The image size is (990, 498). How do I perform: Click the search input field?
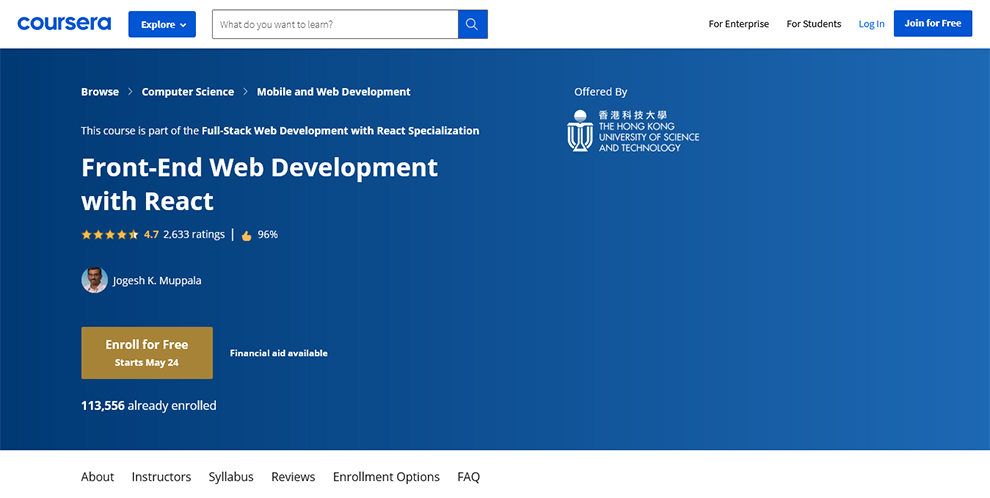click(335, 24)
